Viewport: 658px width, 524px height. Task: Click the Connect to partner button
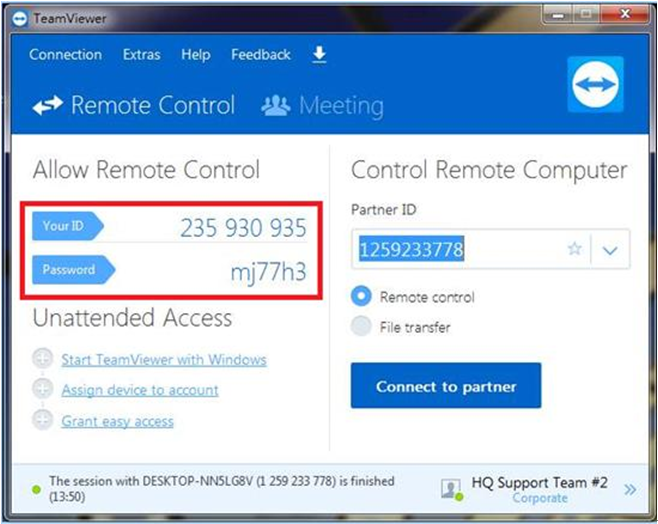click(446, 386)
